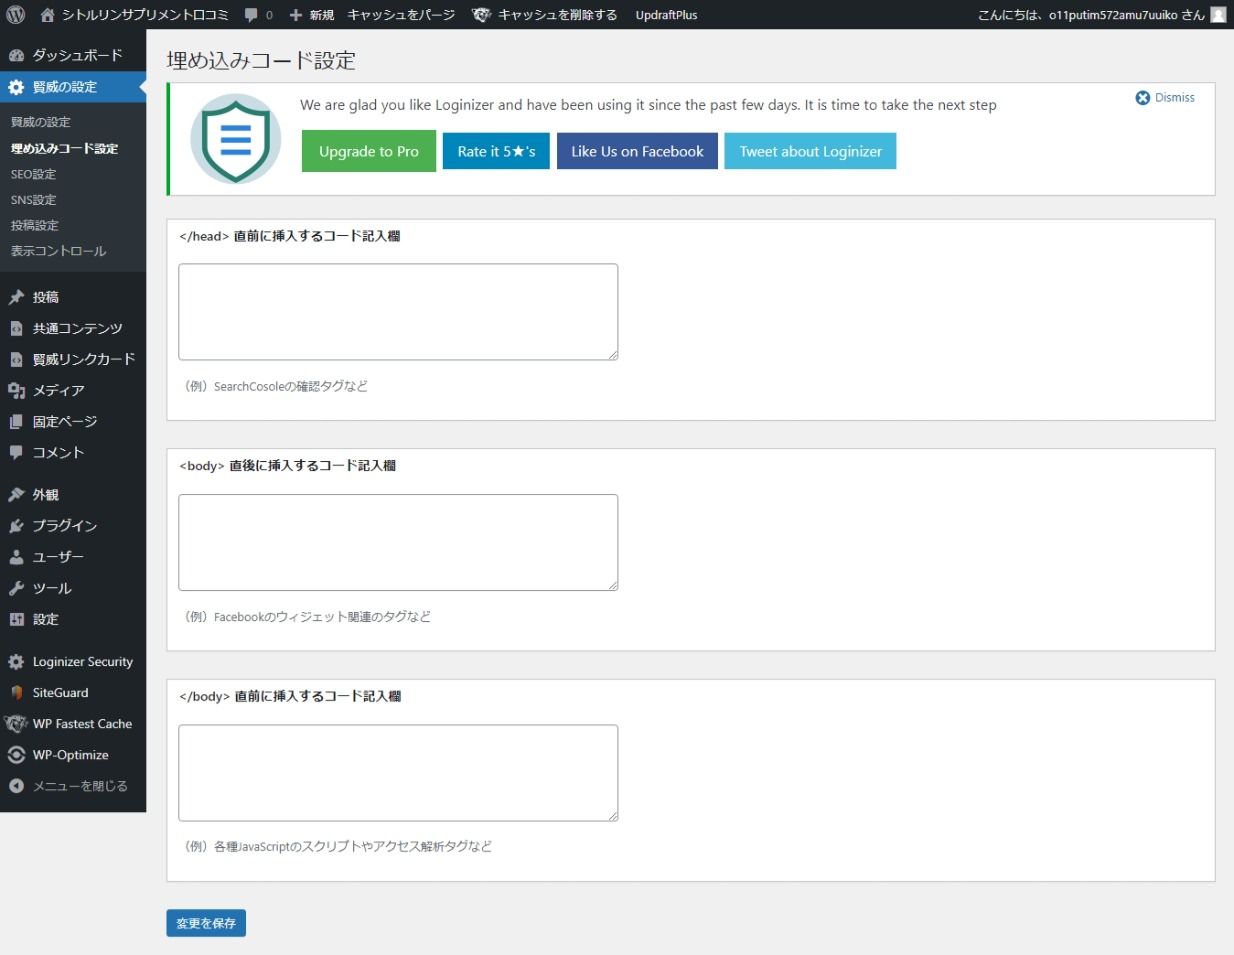1234x955 pixels.
Task: Open SNS設定 submenu item
Action: pyautogui.click(x=33, y=200)
